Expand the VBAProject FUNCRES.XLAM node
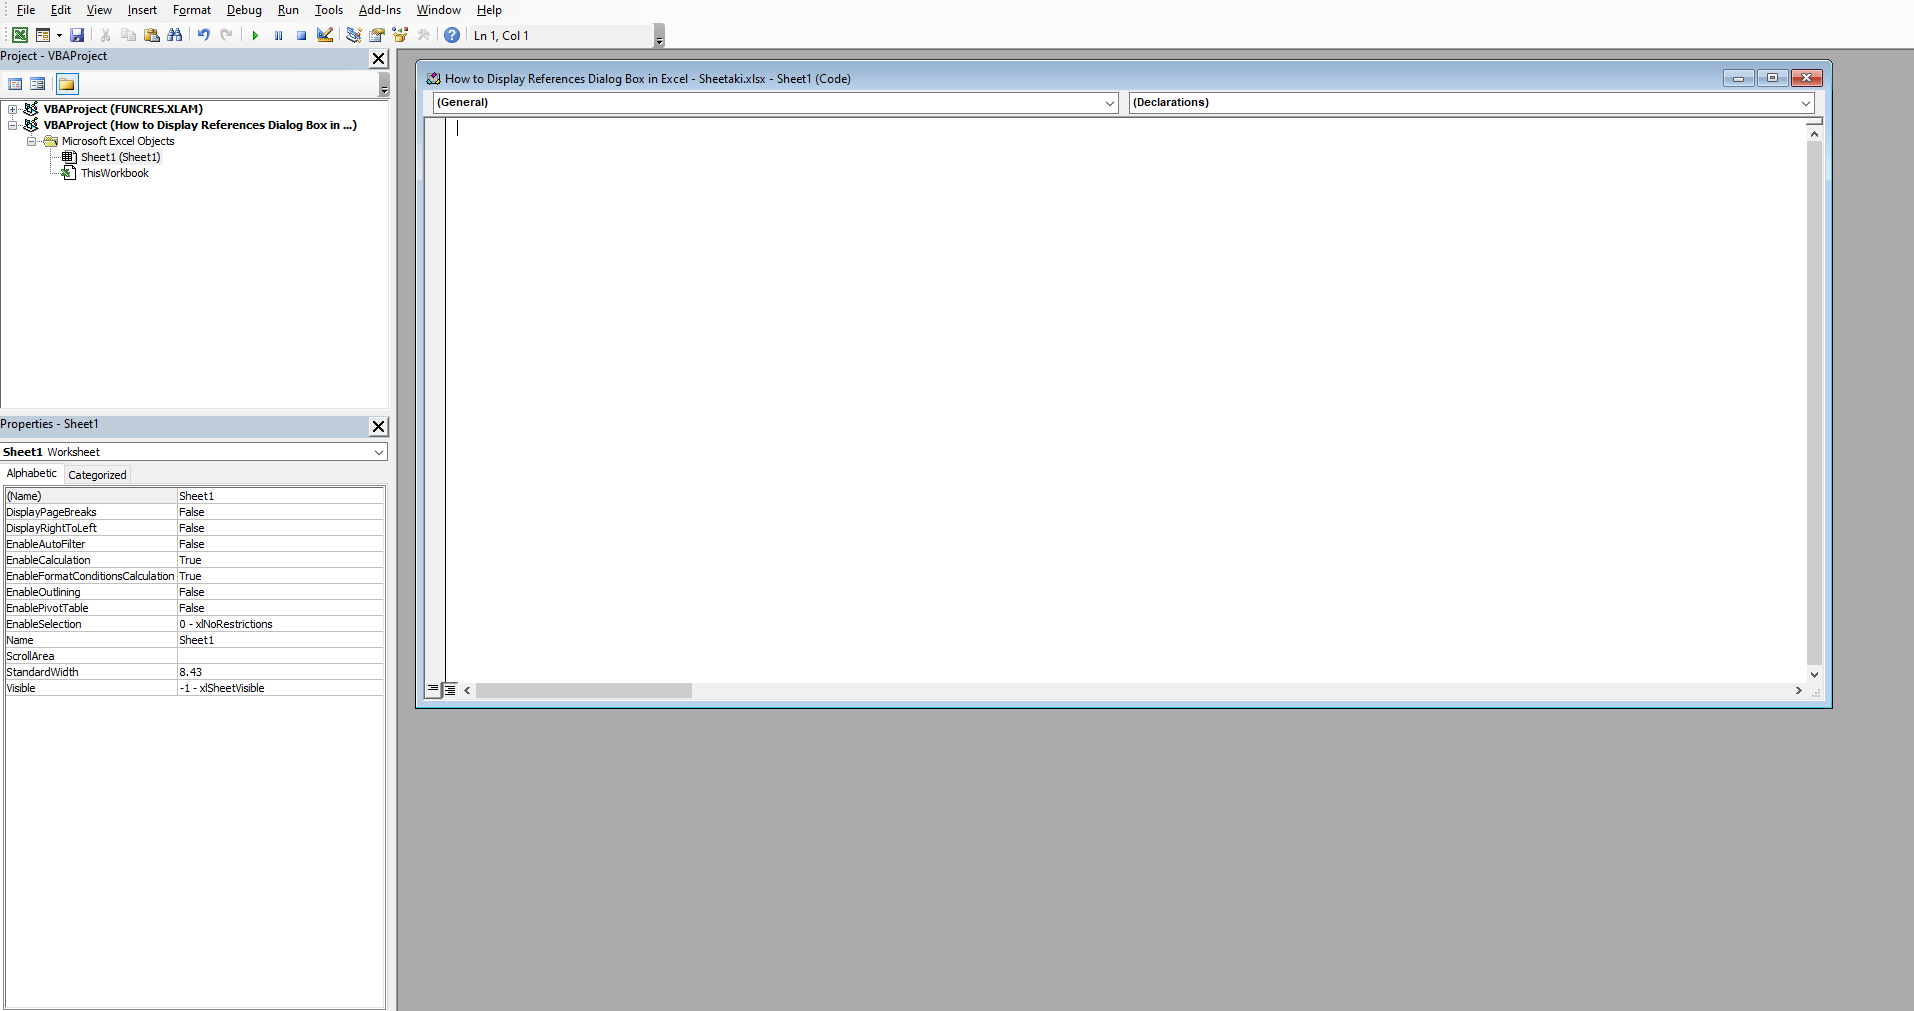The image size is (1914, 1011). pos(13,108)
